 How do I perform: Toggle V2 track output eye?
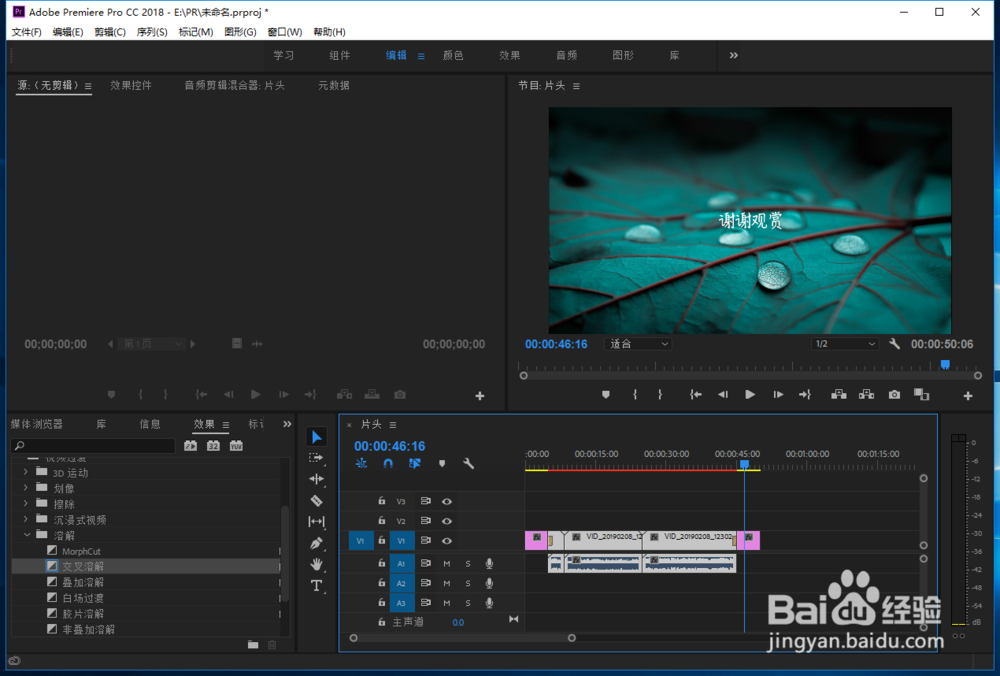pyautogui.click(x=447, y=521)
